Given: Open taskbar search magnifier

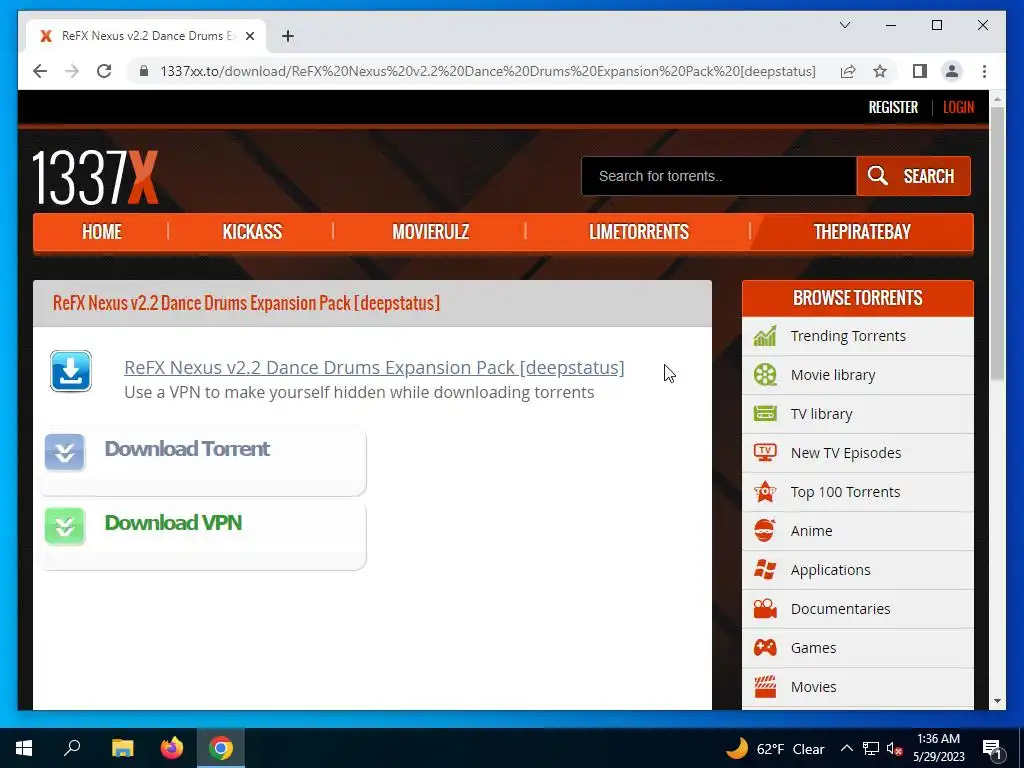Looking at the screenshot, I should click(72, 748).
